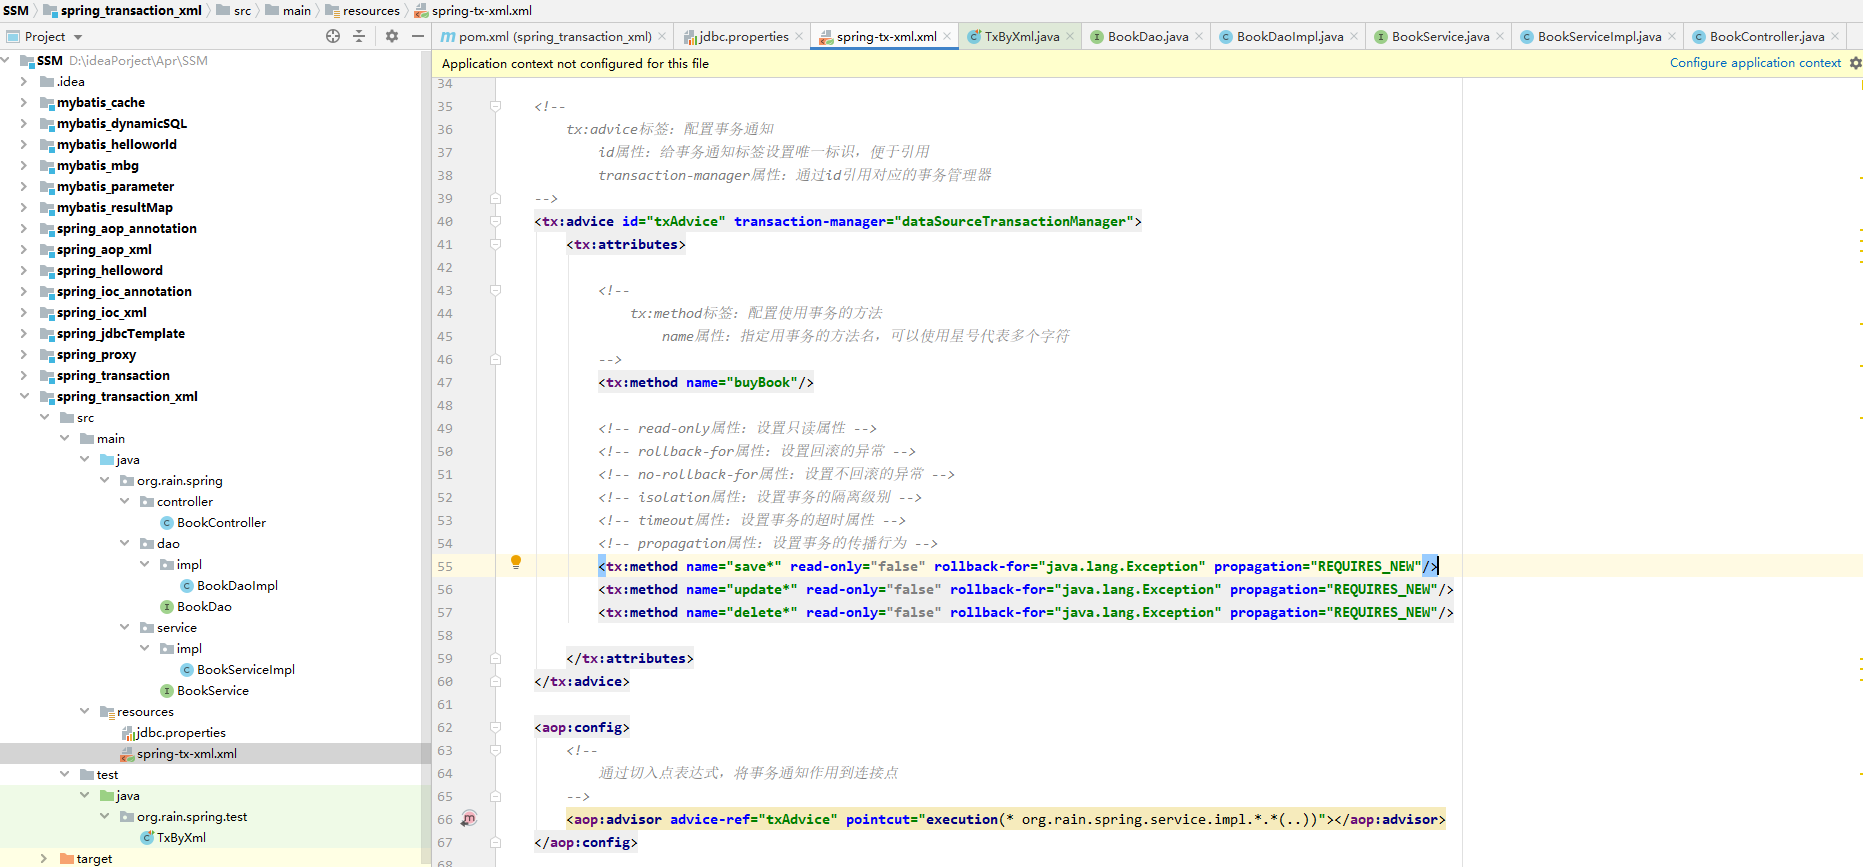Select TxByXml test class in tree

pos(181,837)
